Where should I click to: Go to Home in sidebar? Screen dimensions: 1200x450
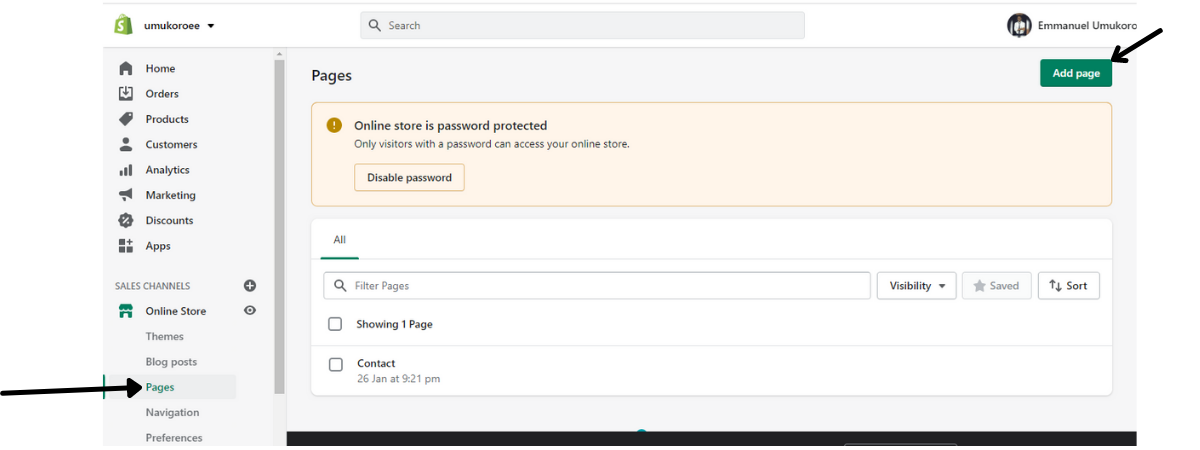[160, 68]
